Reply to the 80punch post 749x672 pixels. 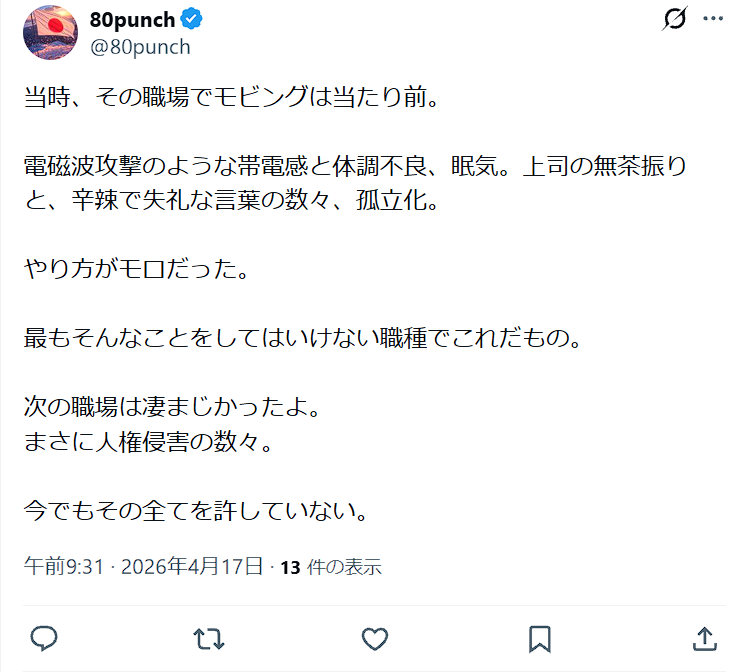tap(44, 637)
